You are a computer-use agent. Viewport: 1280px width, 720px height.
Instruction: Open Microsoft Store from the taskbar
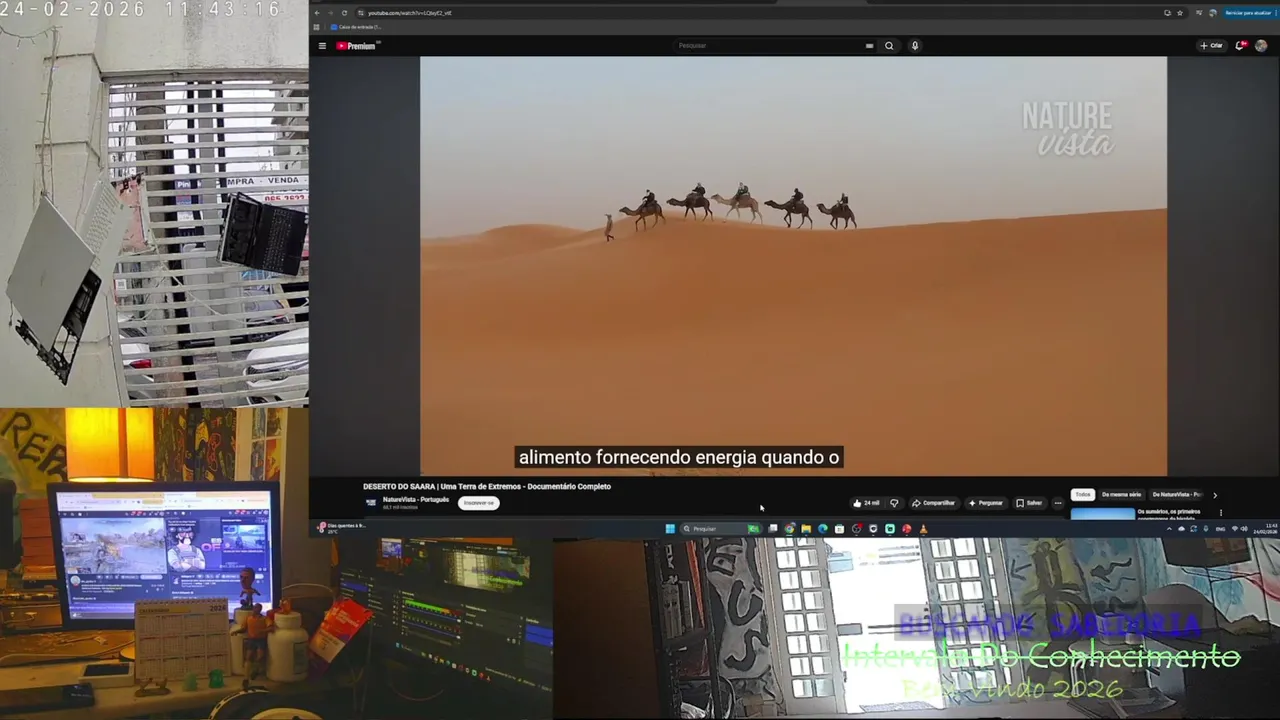(840, 529)
